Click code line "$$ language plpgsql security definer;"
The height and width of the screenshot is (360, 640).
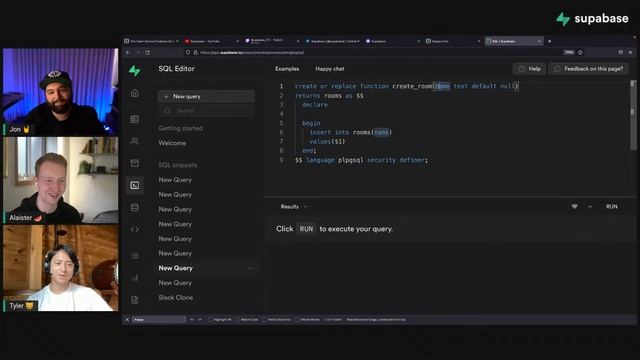[361, 160]
